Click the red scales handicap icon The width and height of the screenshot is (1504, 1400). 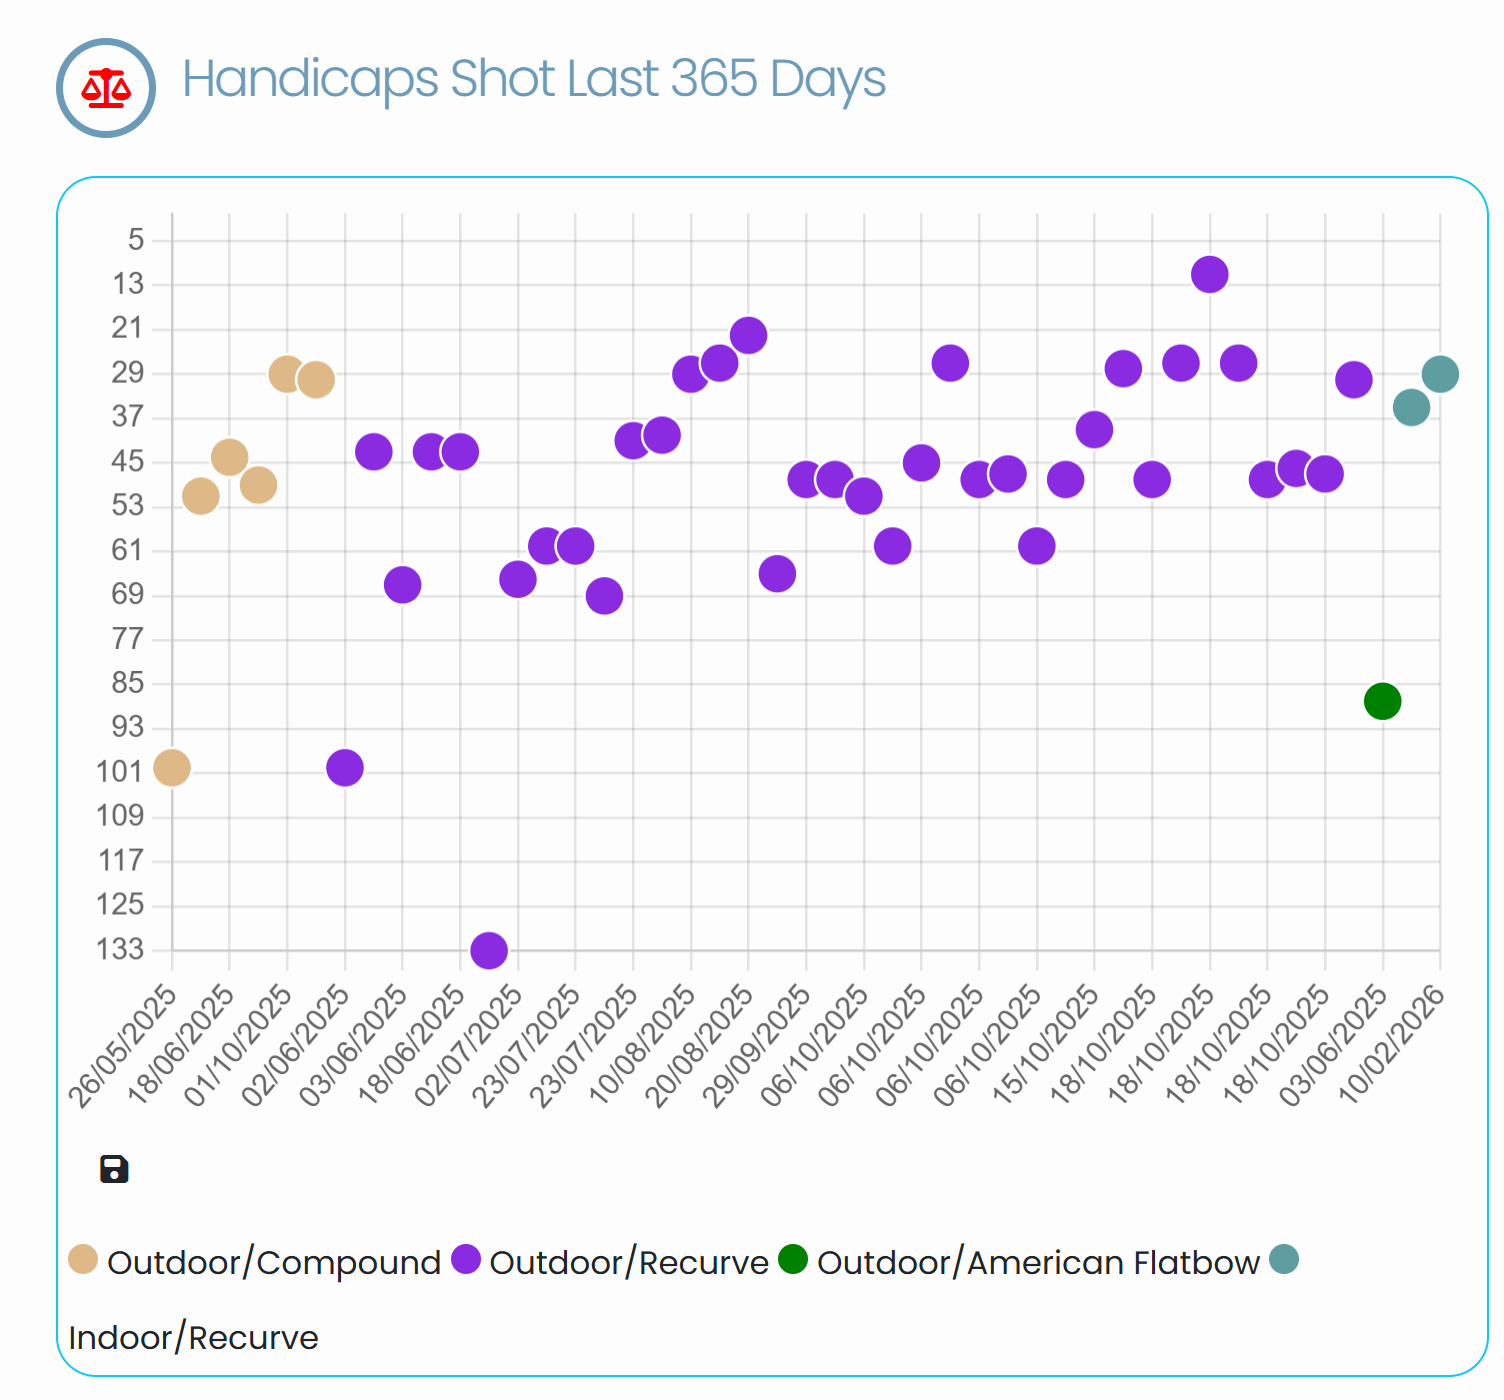point(106,88)
